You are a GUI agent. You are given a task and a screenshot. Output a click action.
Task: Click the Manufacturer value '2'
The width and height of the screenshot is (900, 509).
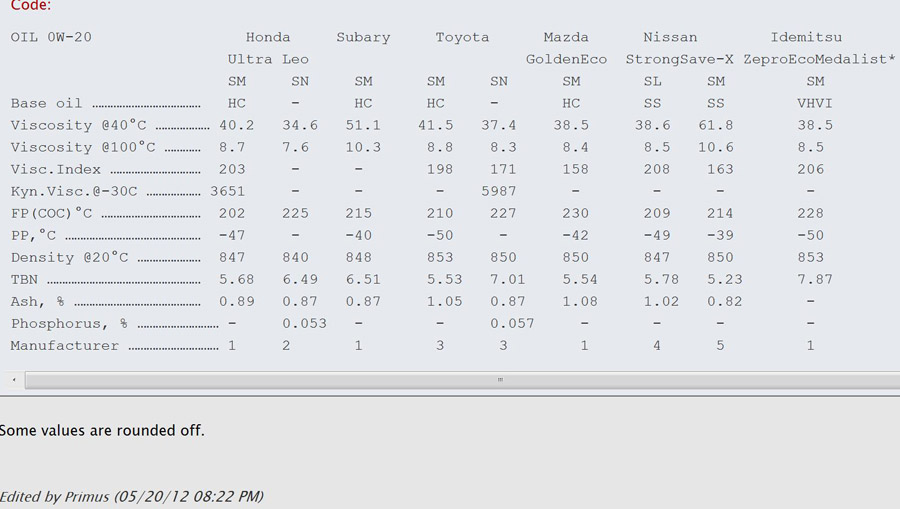tap(286, 345)
